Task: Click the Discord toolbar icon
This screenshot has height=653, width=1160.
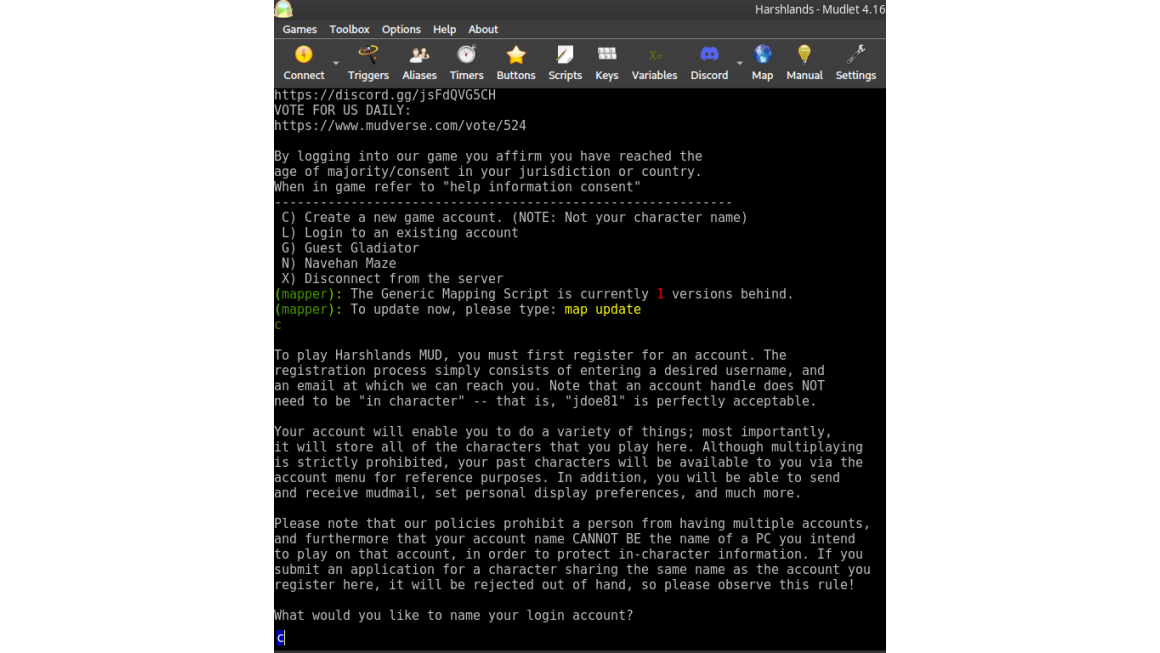Action: click(709, 63)
